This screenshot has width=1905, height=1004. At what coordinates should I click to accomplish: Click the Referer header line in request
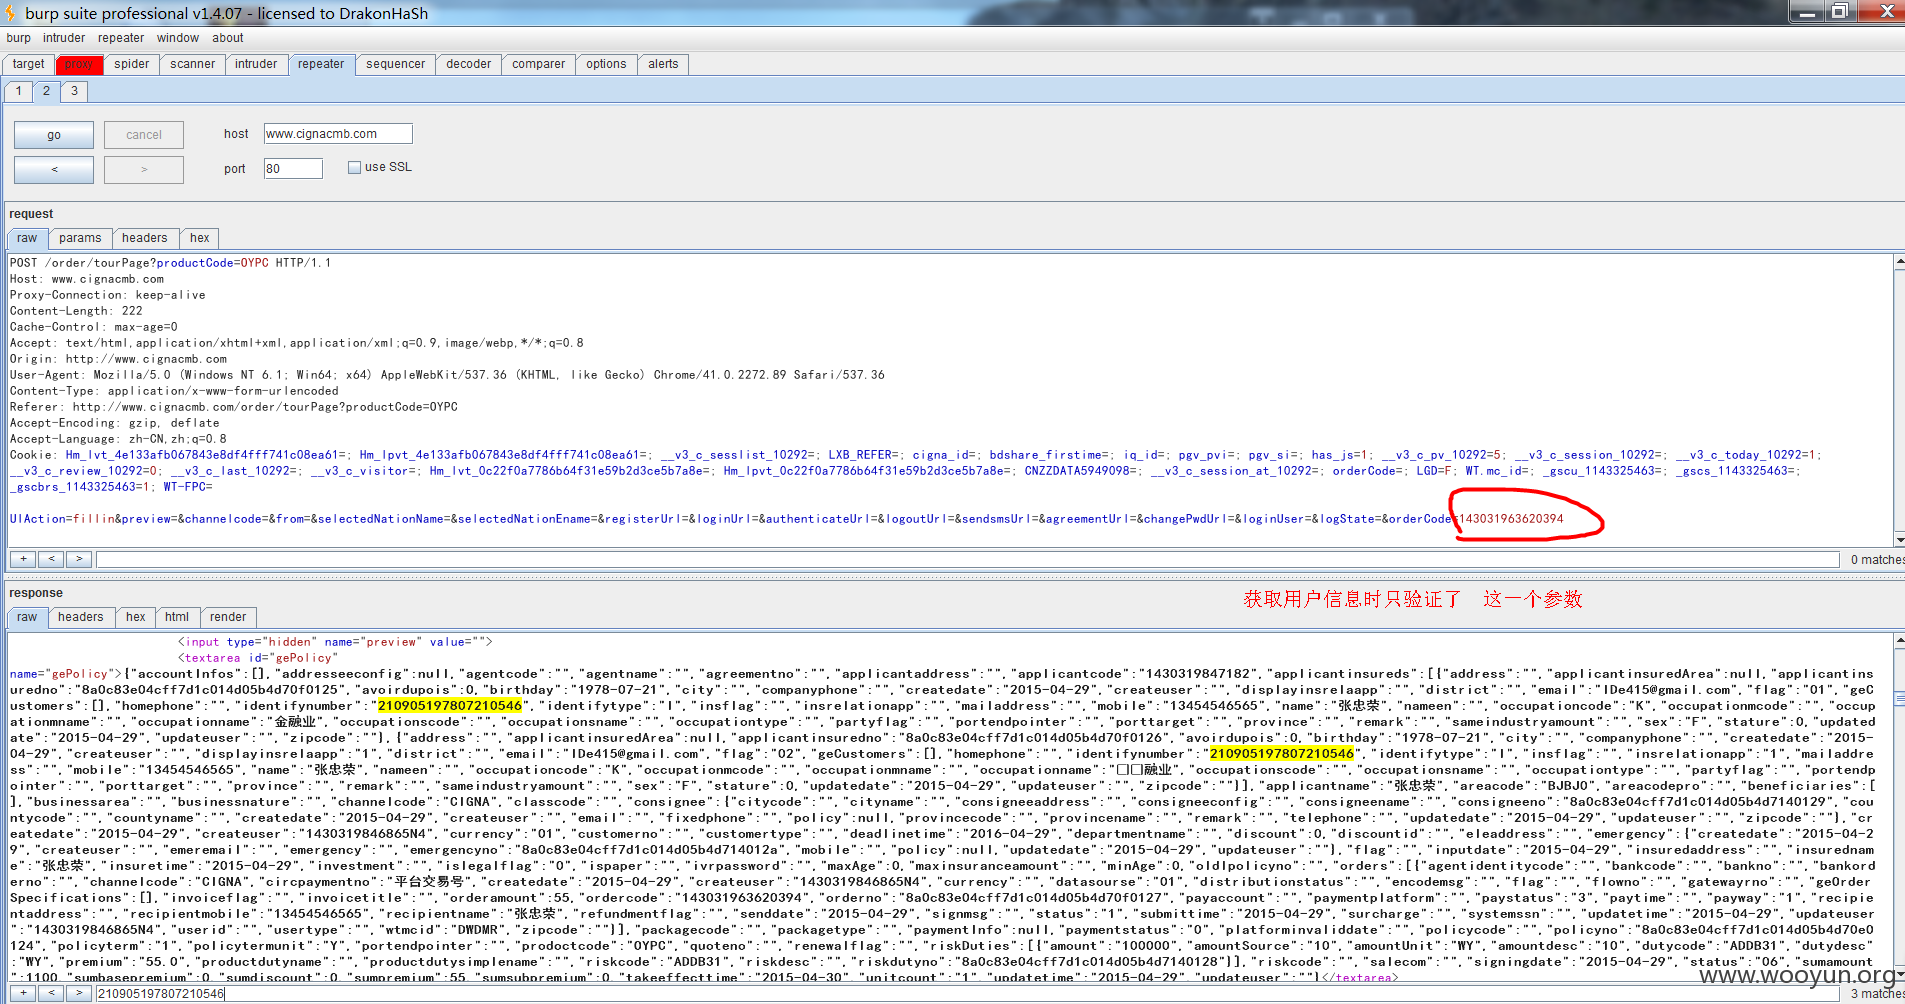click(x=233, y=407)
